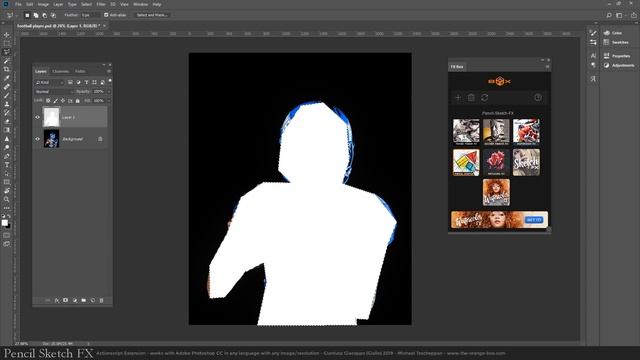Click Subtract from Selection mode icon
The width and height of the screenshot is (640, 360).
[44, 15]
